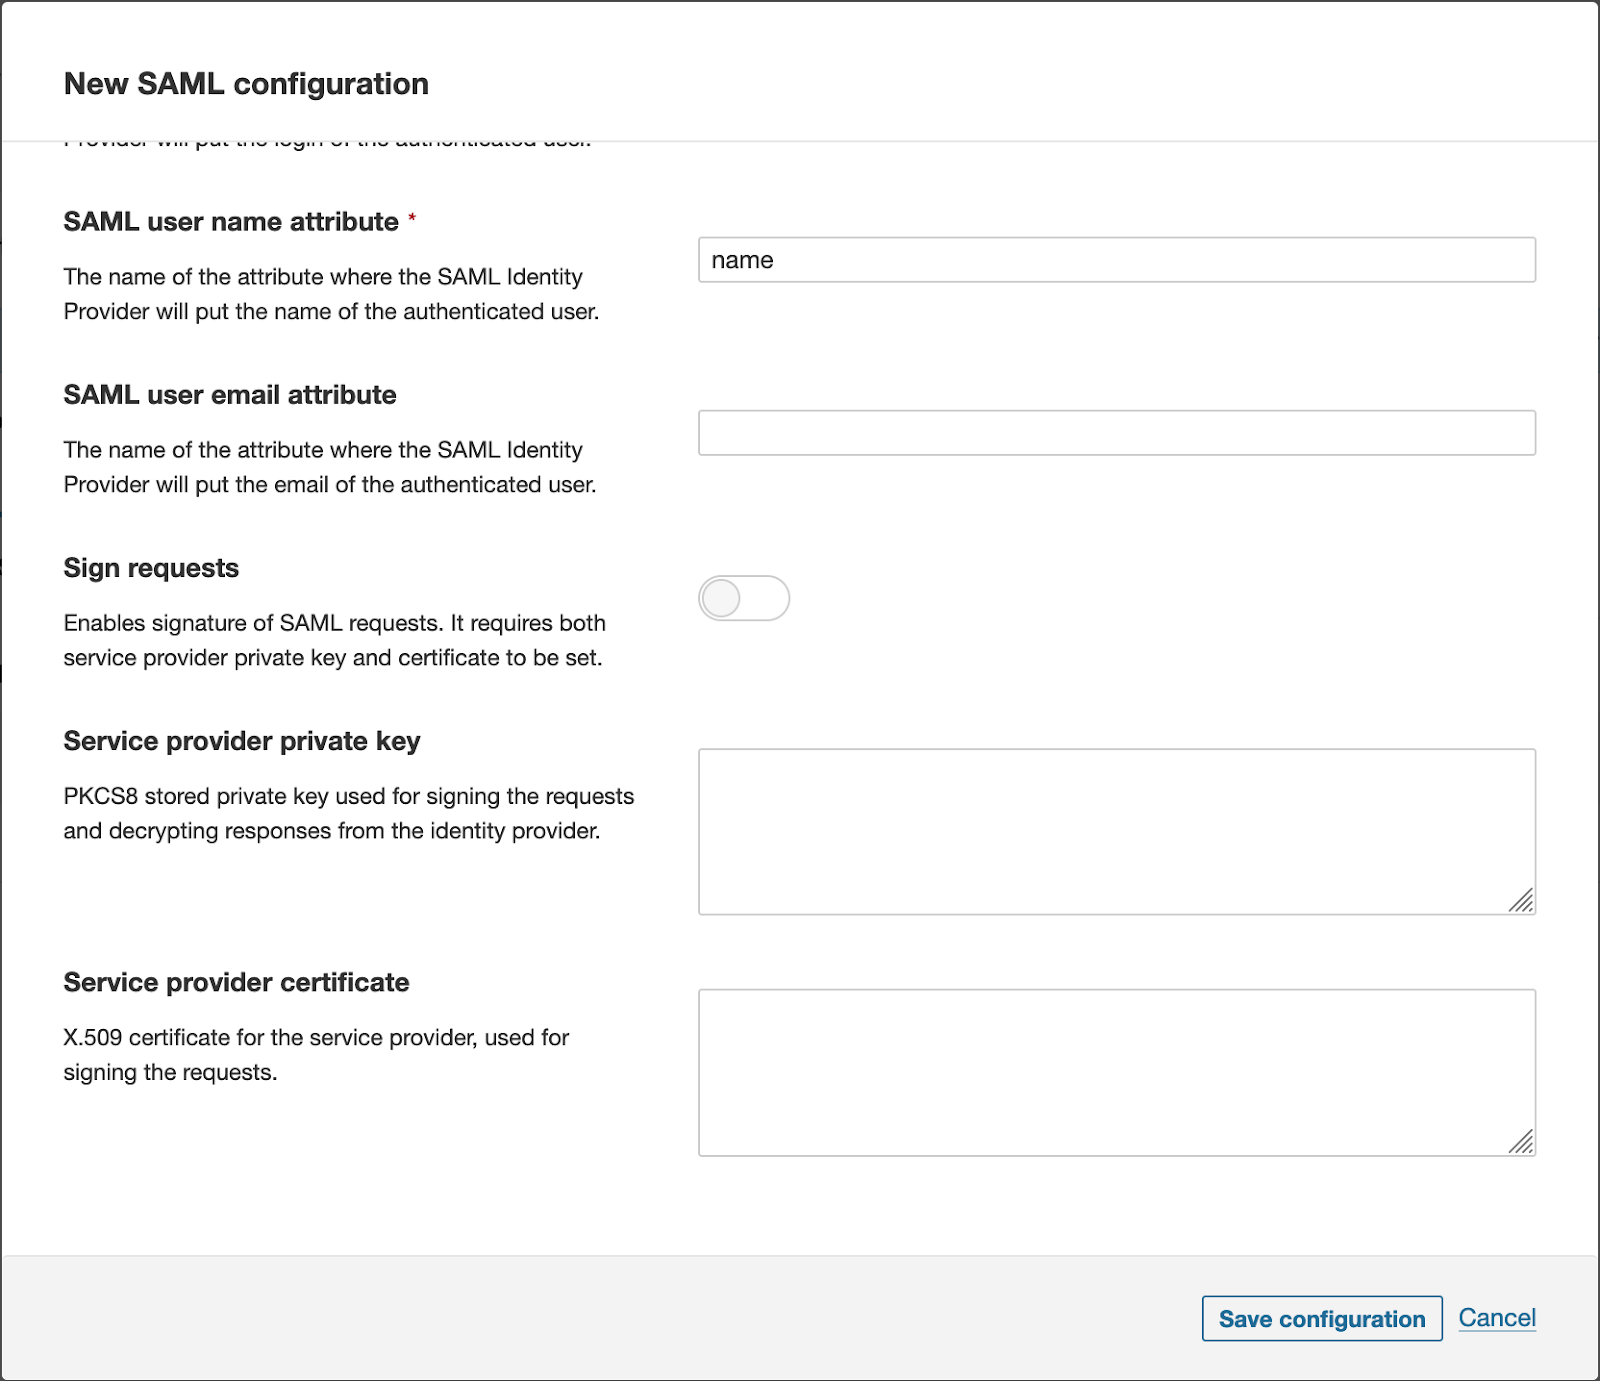Click the SAML user name attribute field
The height and width of the screenshot is (1381, 1600).
coord(1116,260)
